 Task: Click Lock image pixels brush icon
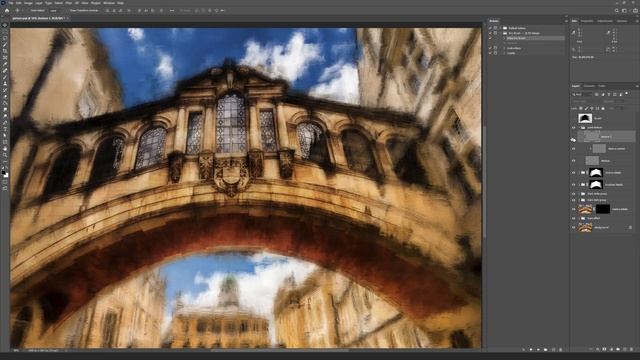(x=587, y=108)
